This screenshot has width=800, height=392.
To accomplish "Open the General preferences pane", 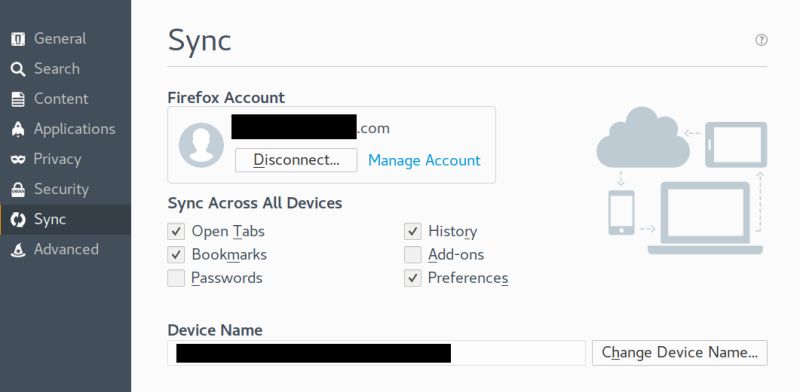I will pos(65,39).
